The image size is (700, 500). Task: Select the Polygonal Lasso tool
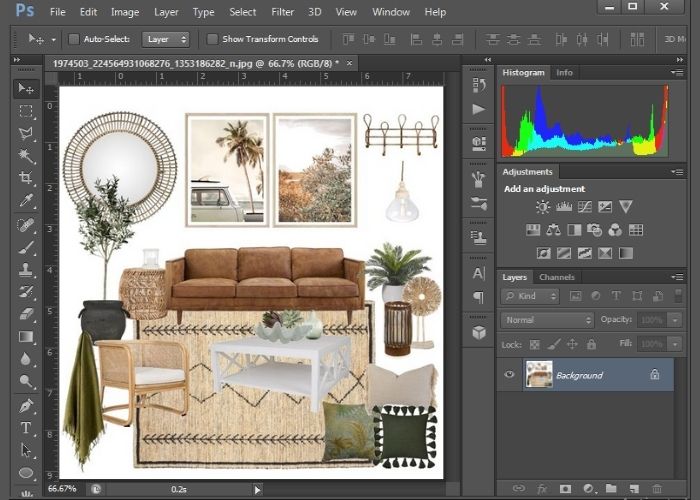pyautogui.click(x=26, y=133)
